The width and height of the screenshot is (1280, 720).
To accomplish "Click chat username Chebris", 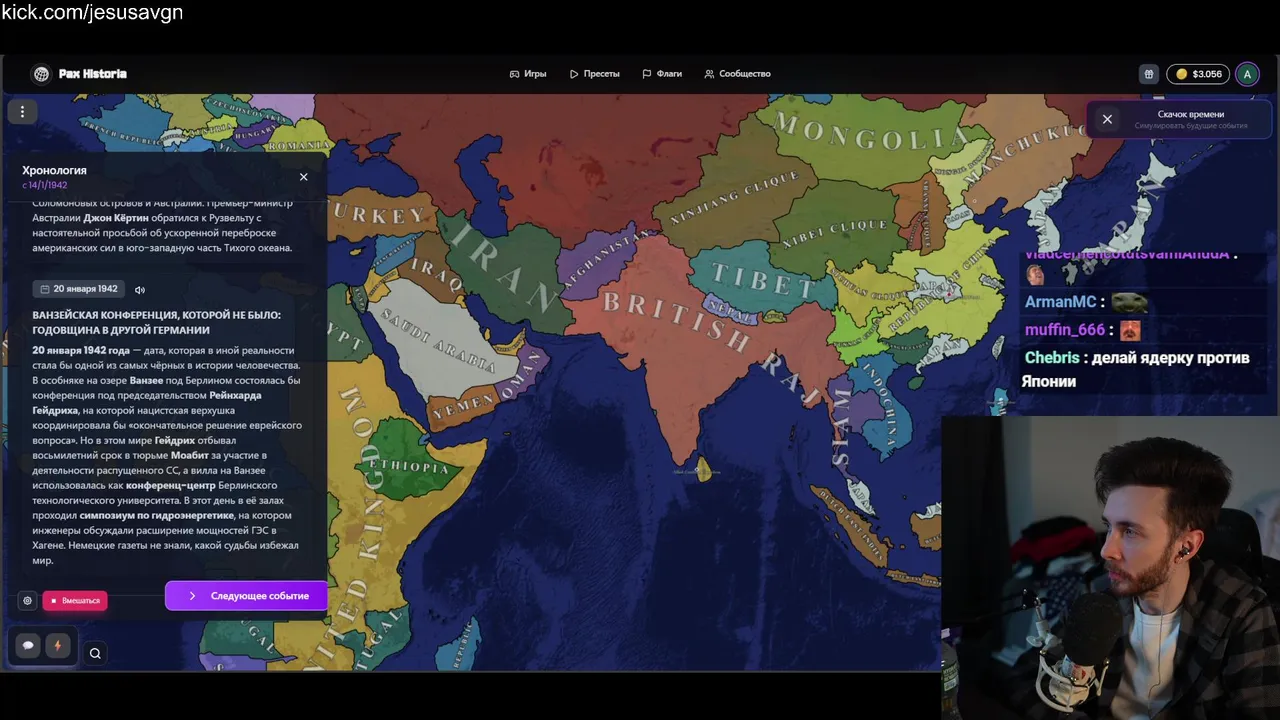I will 1052,357.
